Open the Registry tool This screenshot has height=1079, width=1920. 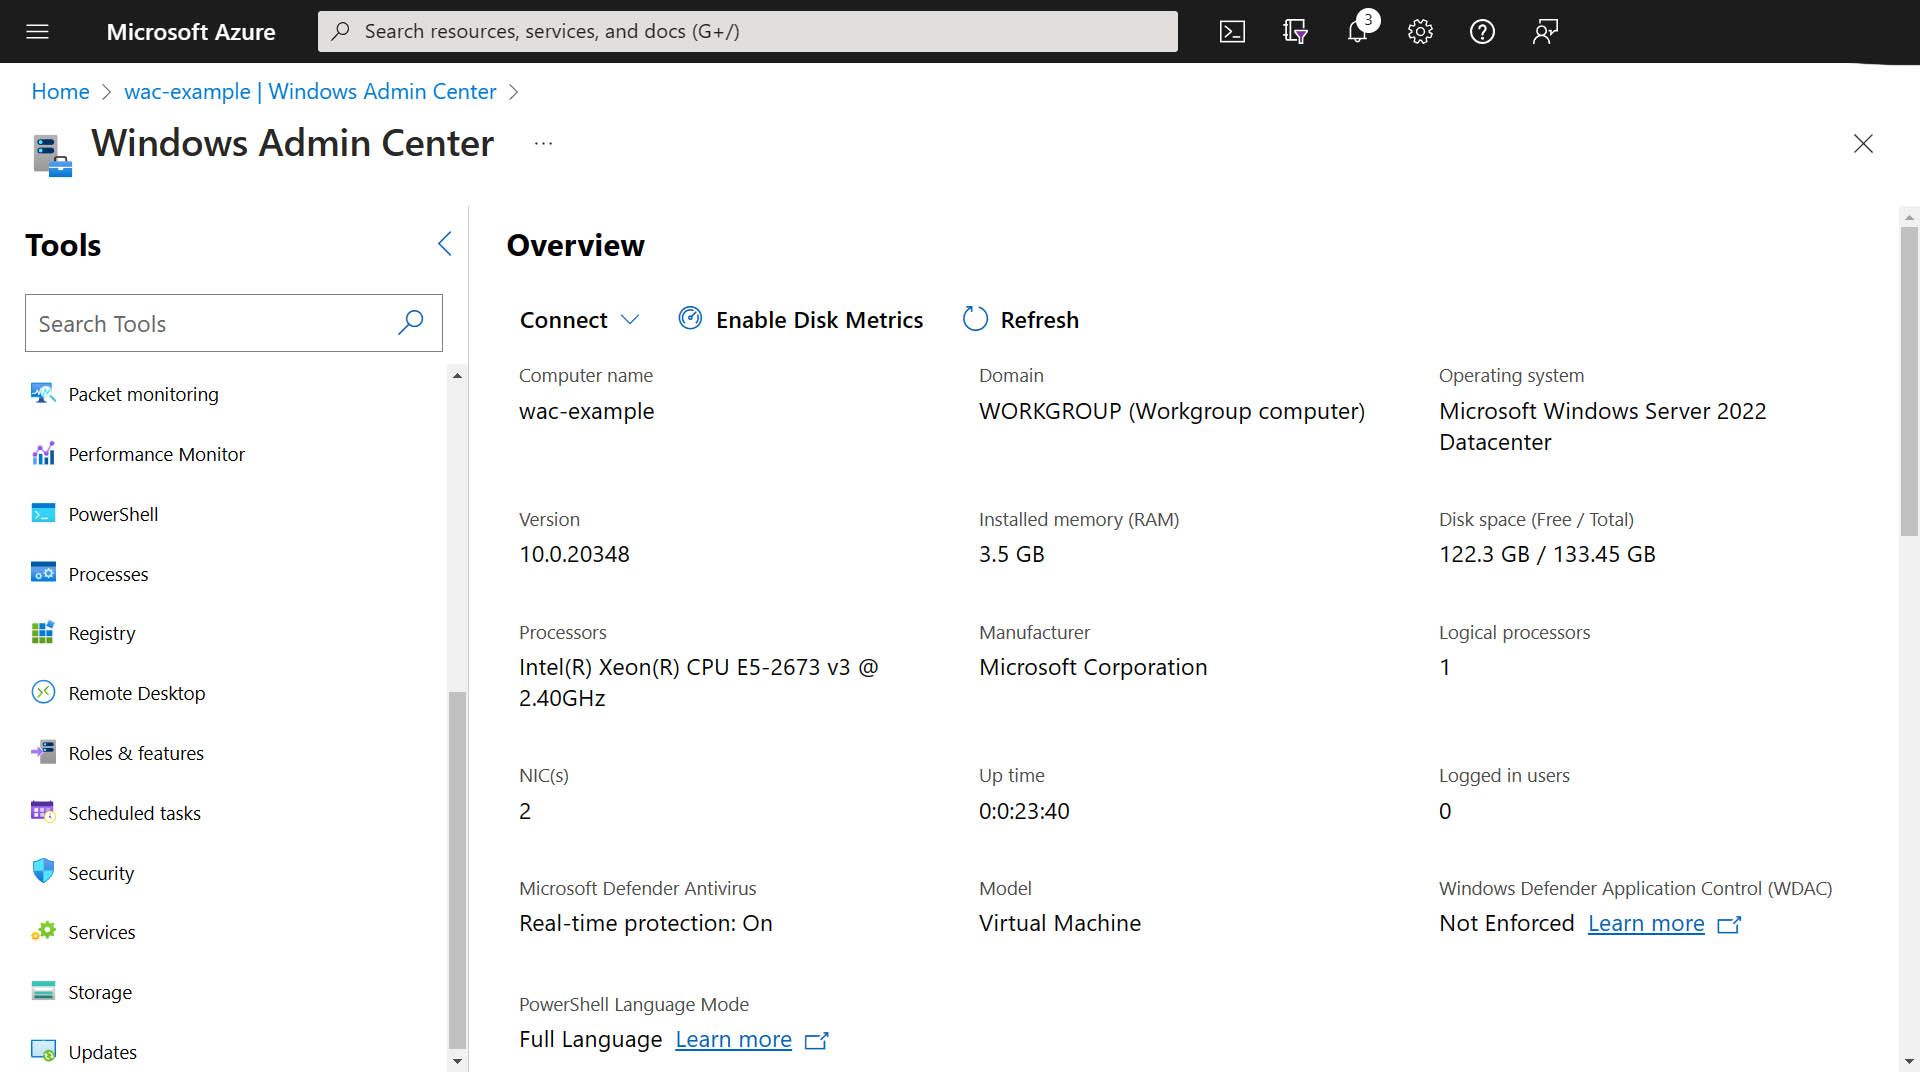(102, 633)
